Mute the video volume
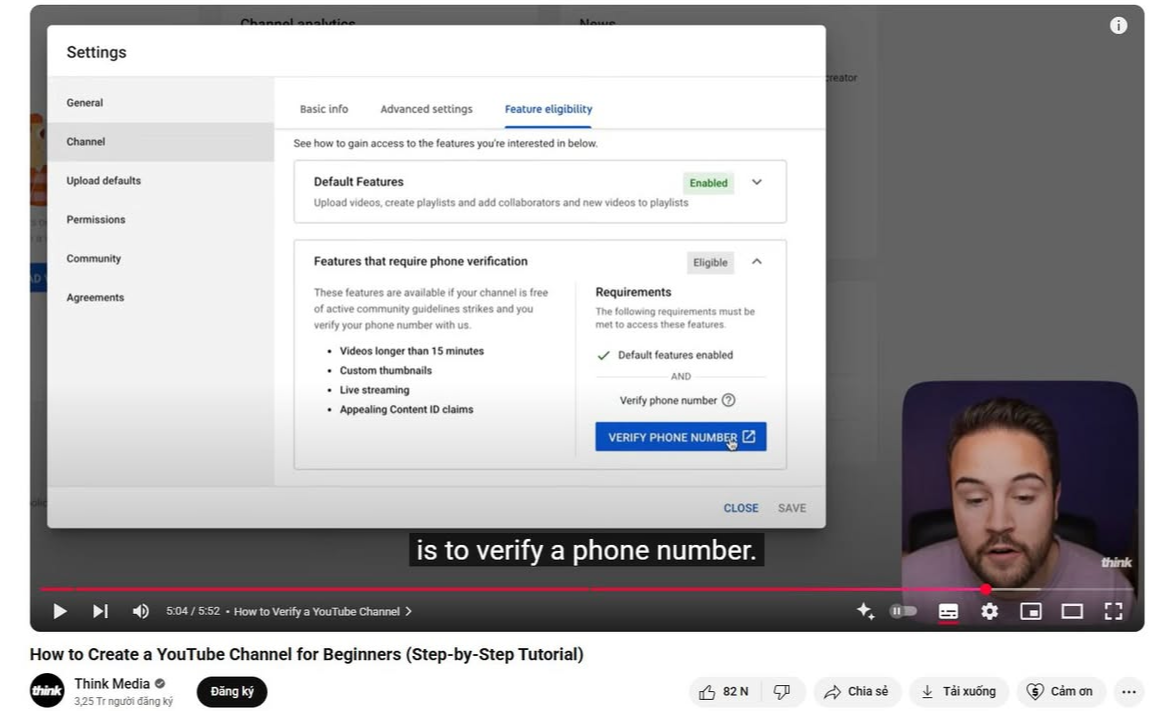 point(141,611)
